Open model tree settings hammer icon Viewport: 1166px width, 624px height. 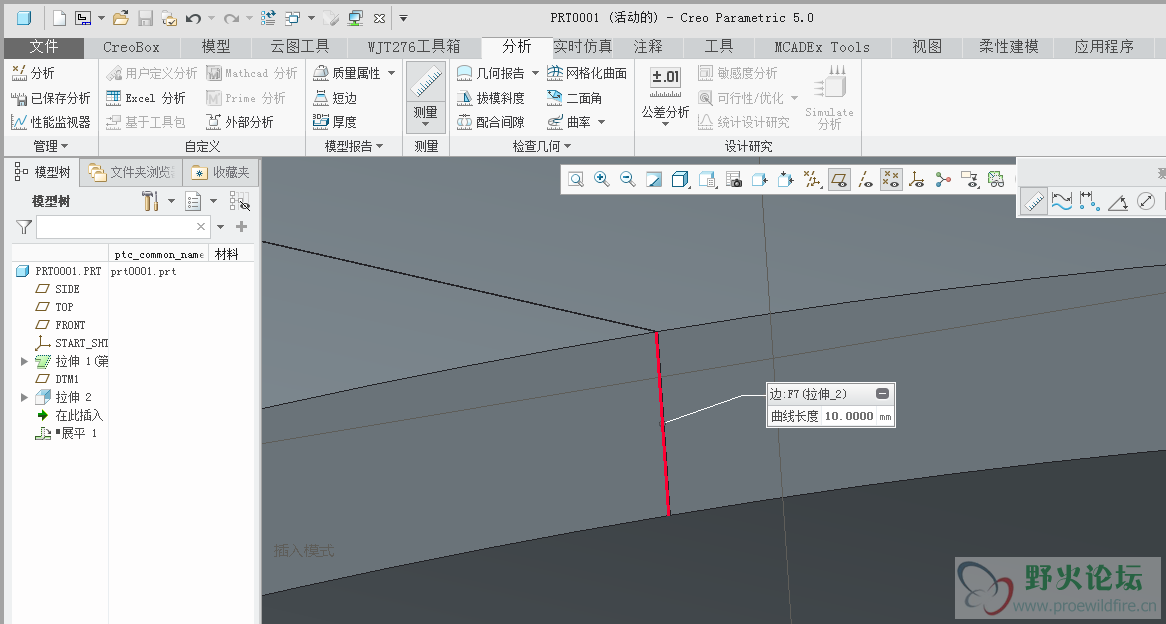(x=150, y=201)
